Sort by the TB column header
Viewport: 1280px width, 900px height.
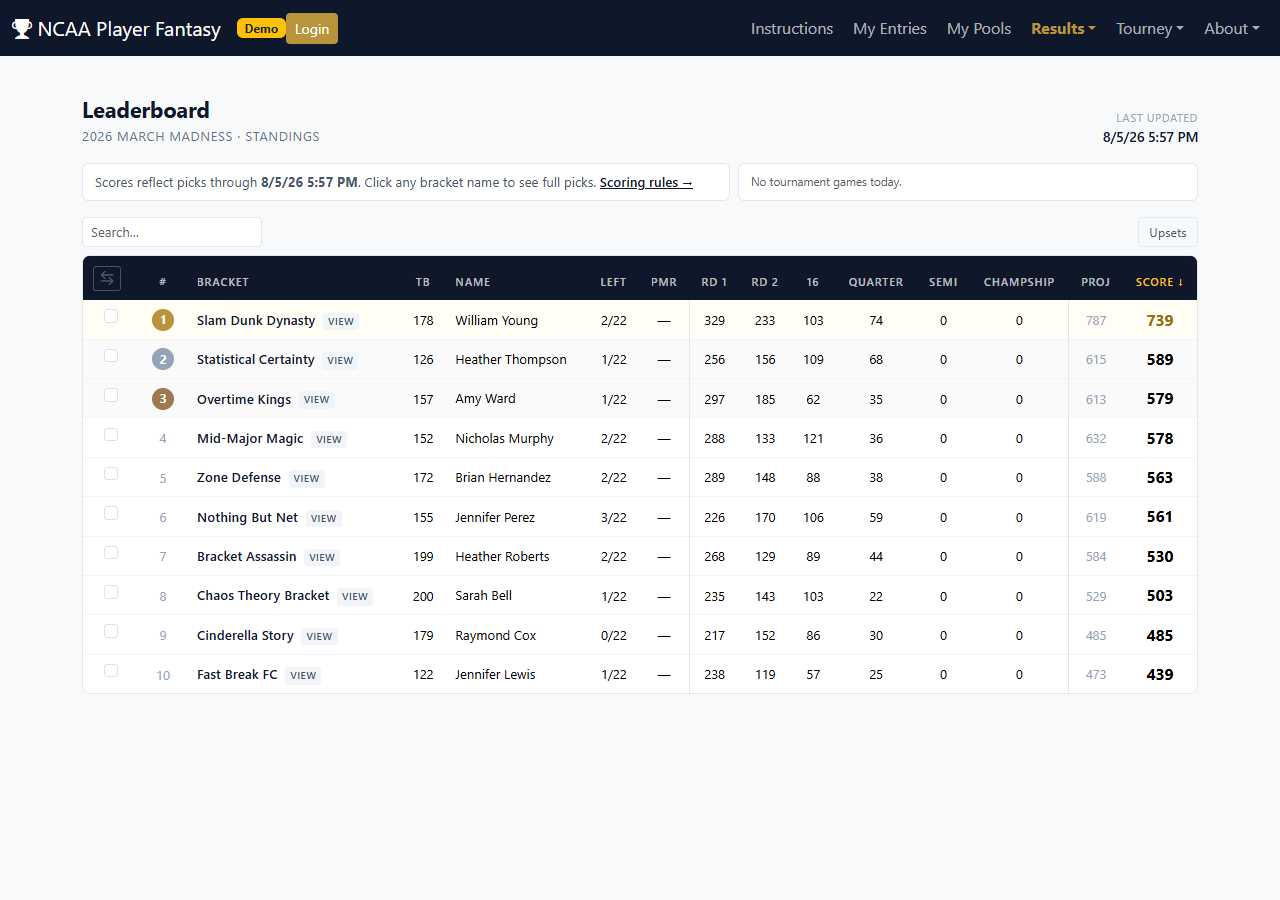[x=423, y=282]
